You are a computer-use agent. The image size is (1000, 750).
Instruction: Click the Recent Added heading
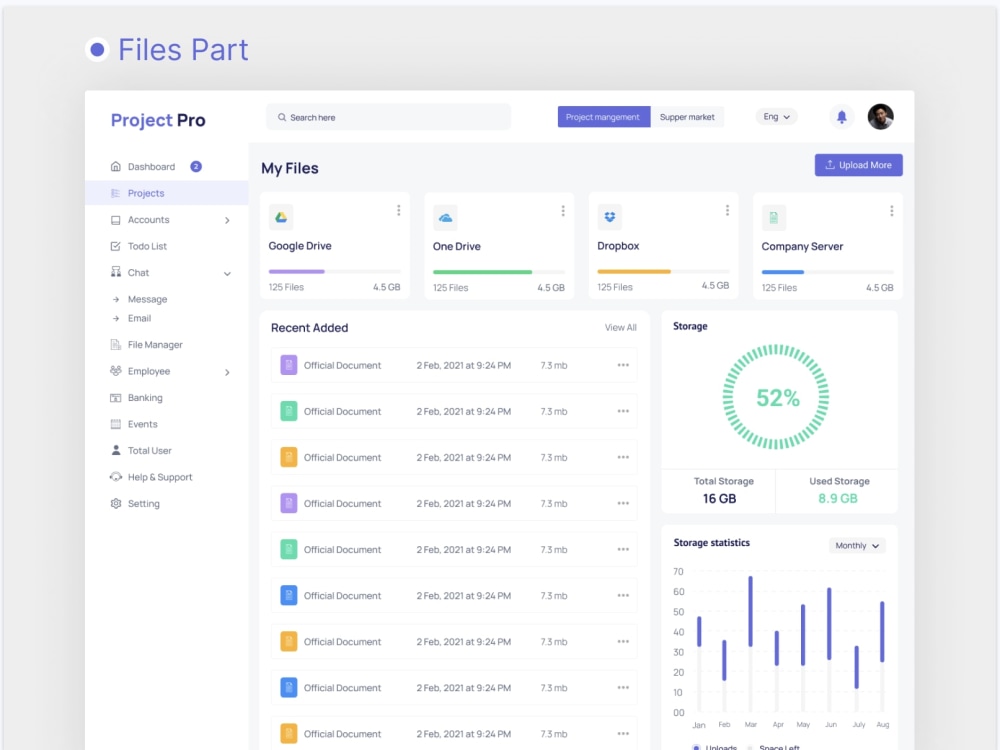click(309, 328)
